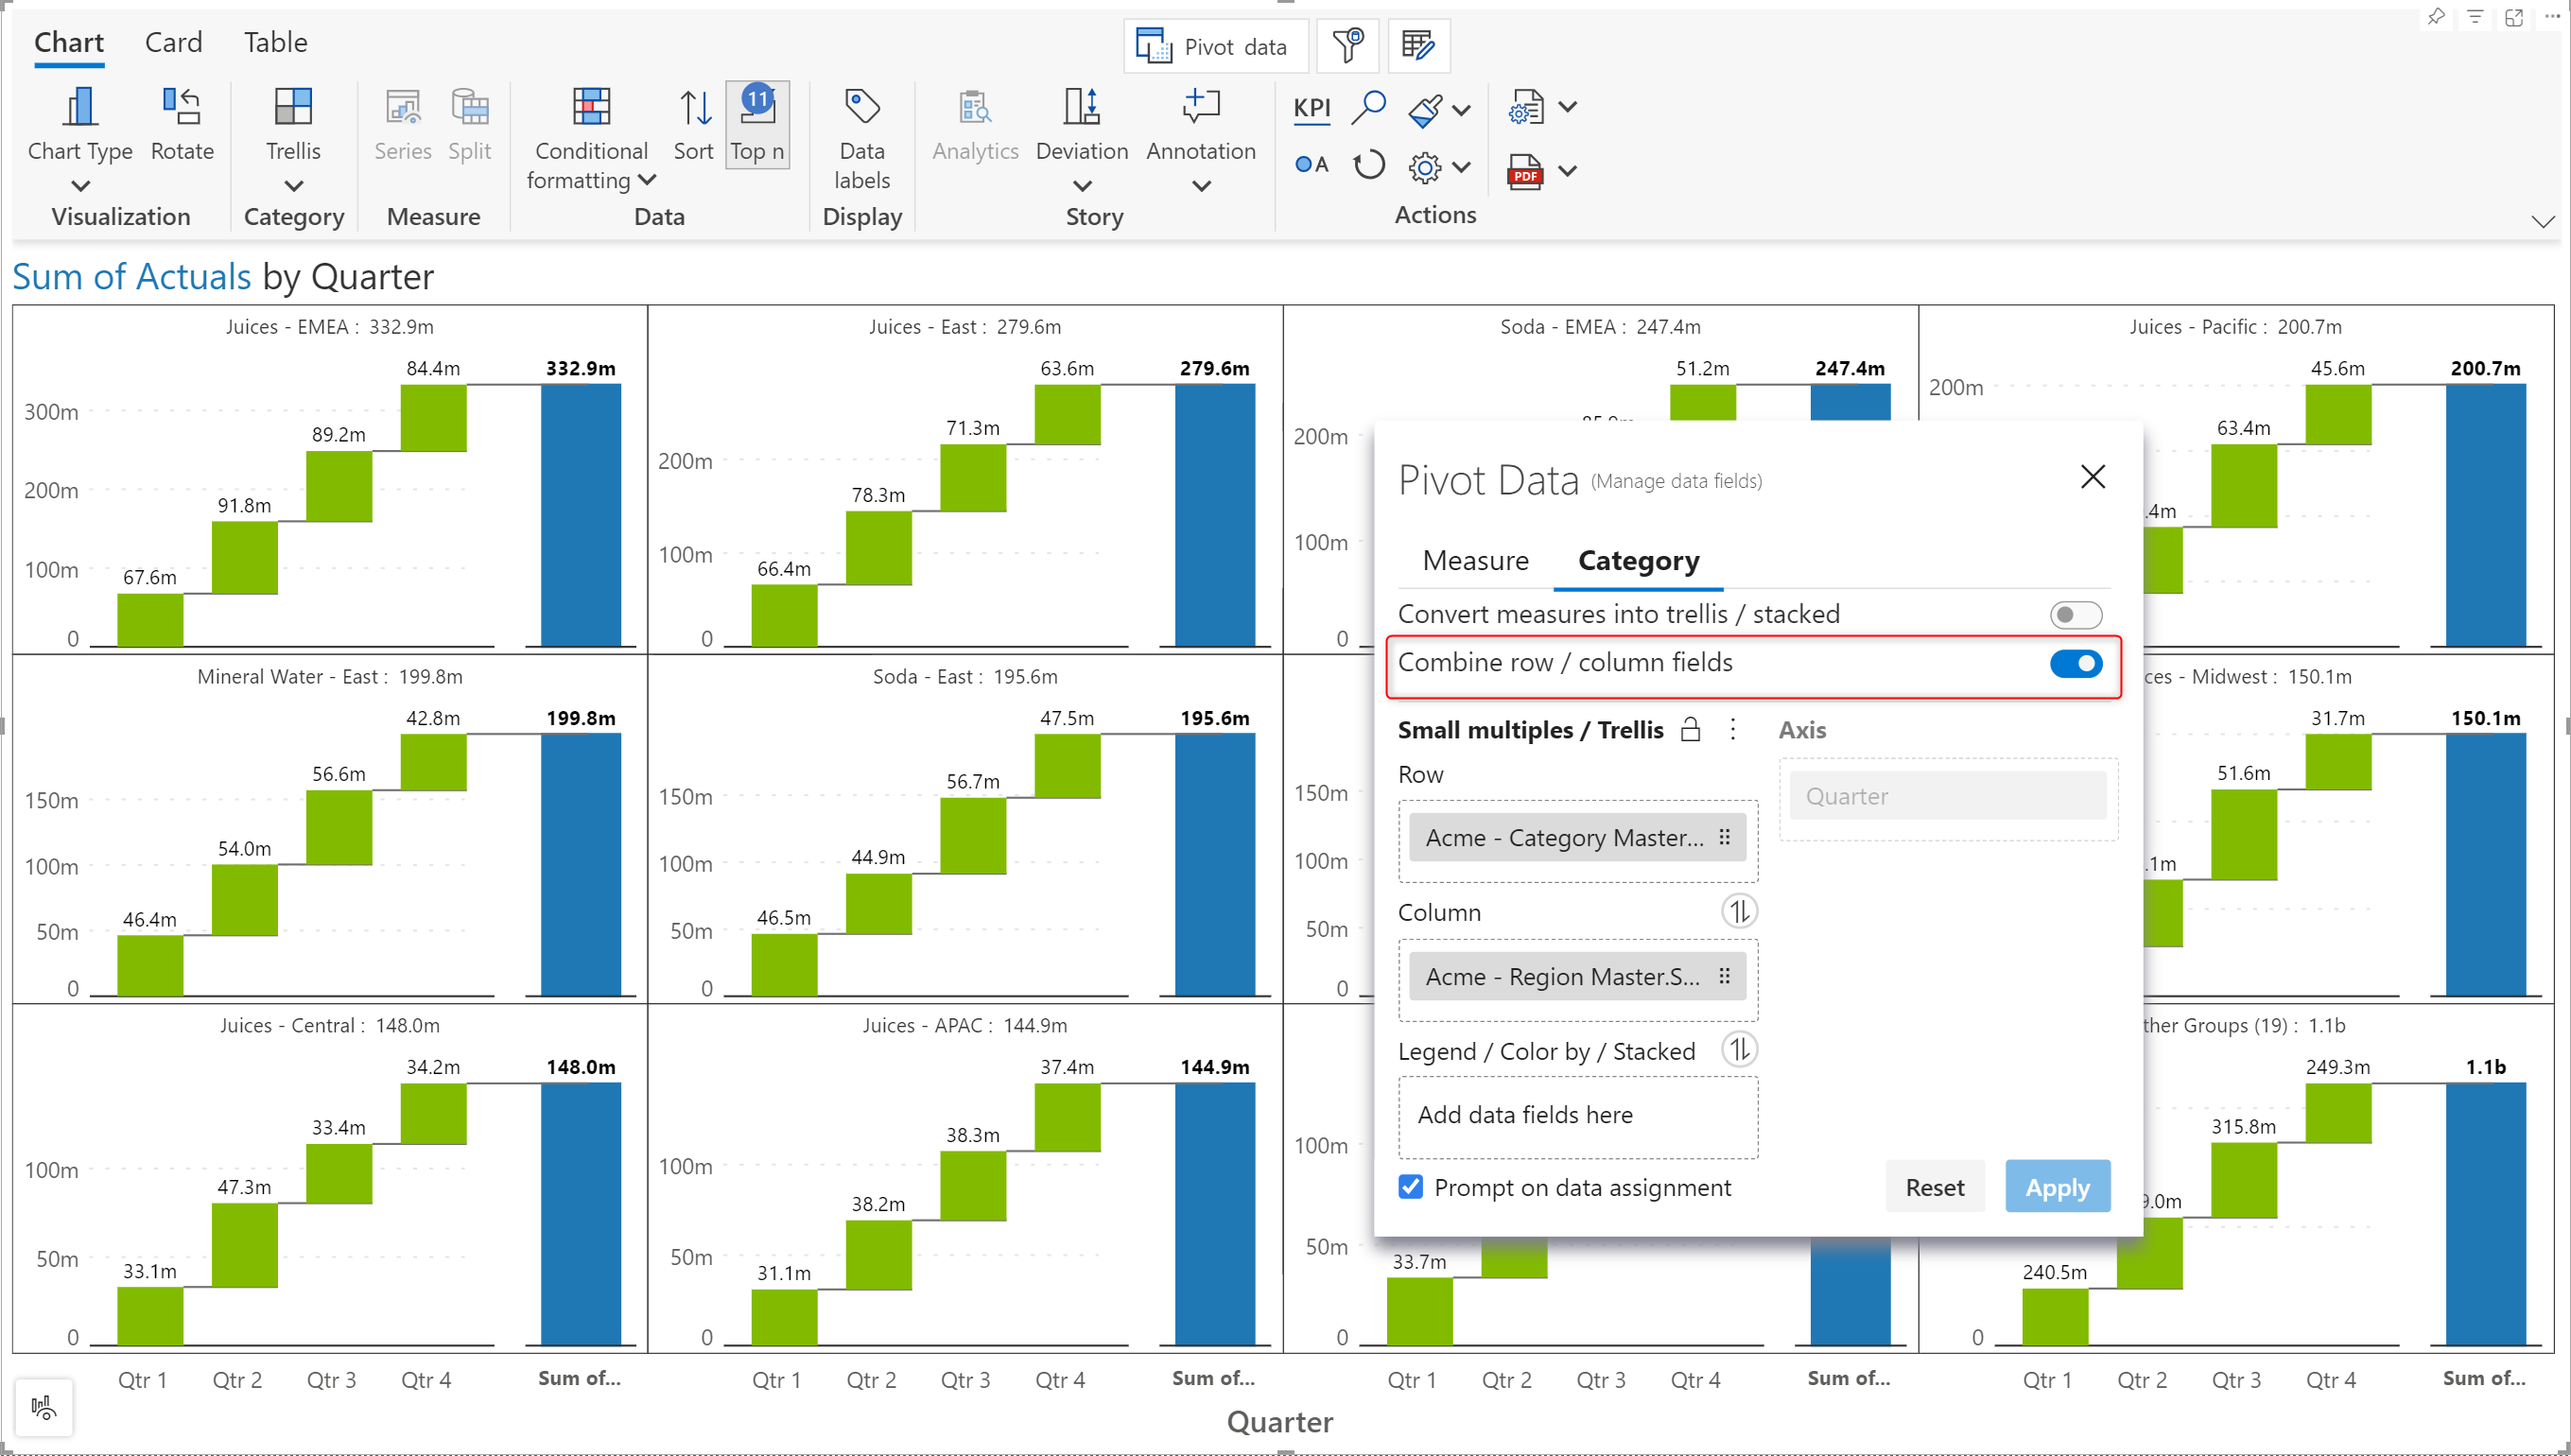Click the magnifier search icon

point(1368,106)
